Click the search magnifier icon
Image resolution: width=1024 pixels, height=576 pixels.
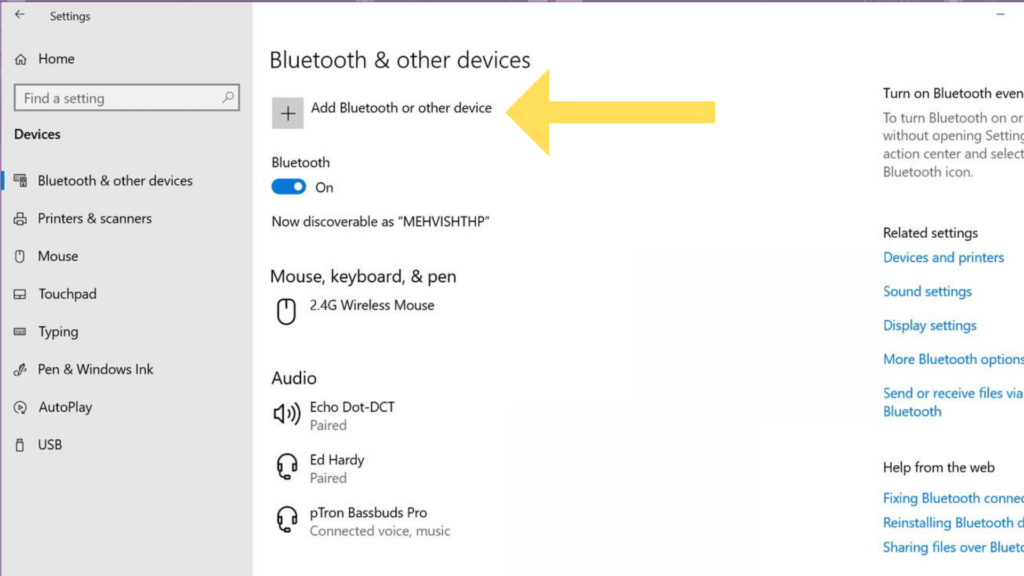pyautogui.click(x=228, y=97)
